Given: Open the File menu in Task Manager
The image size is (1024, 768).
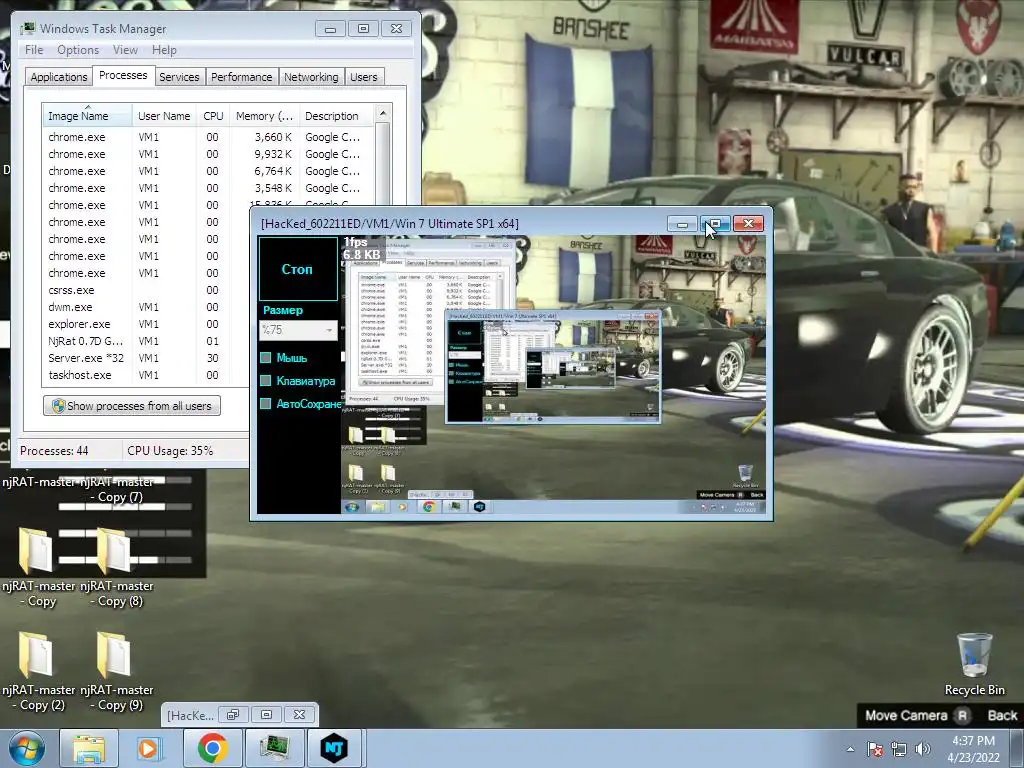Looking at the screenshot, I should 34,50.
